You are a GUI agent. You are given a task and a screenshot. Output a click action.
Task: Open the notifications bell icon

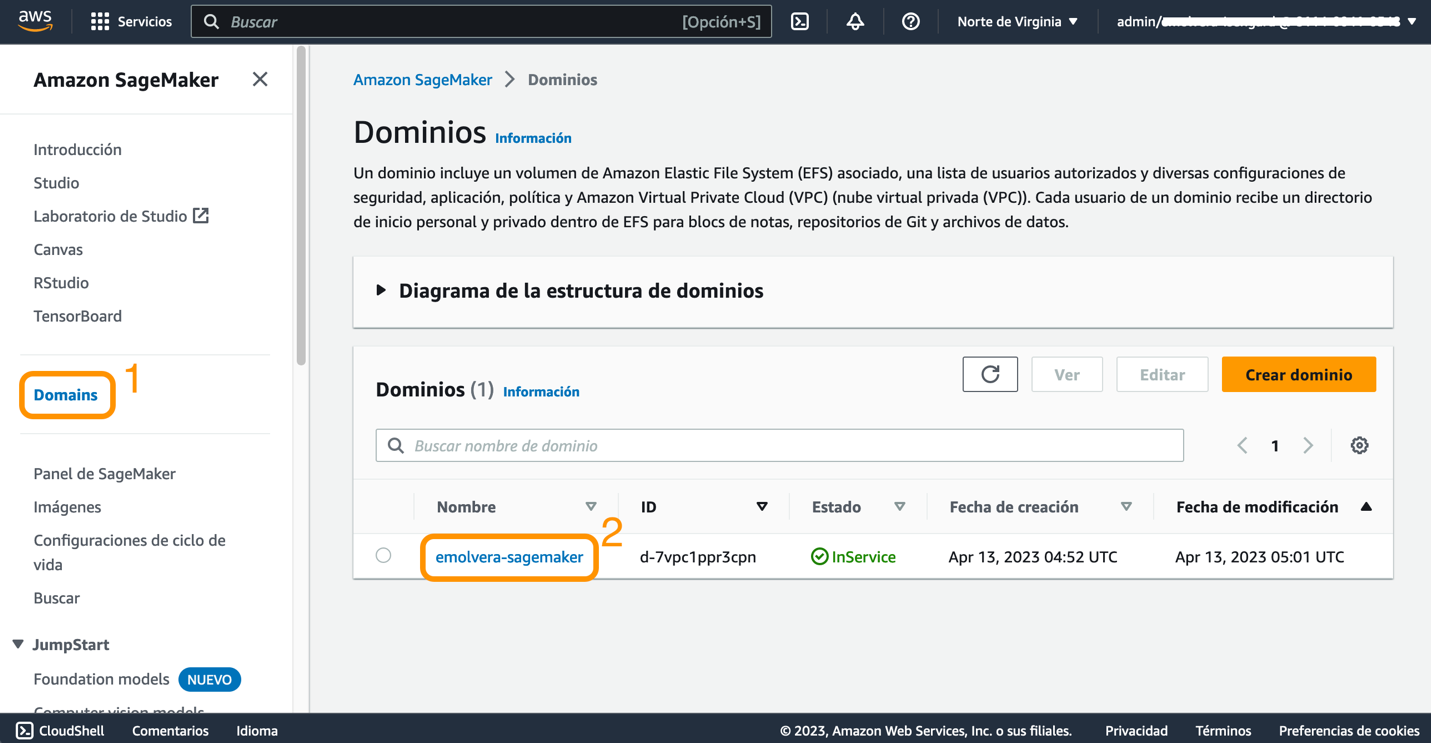tap(855, 21)
